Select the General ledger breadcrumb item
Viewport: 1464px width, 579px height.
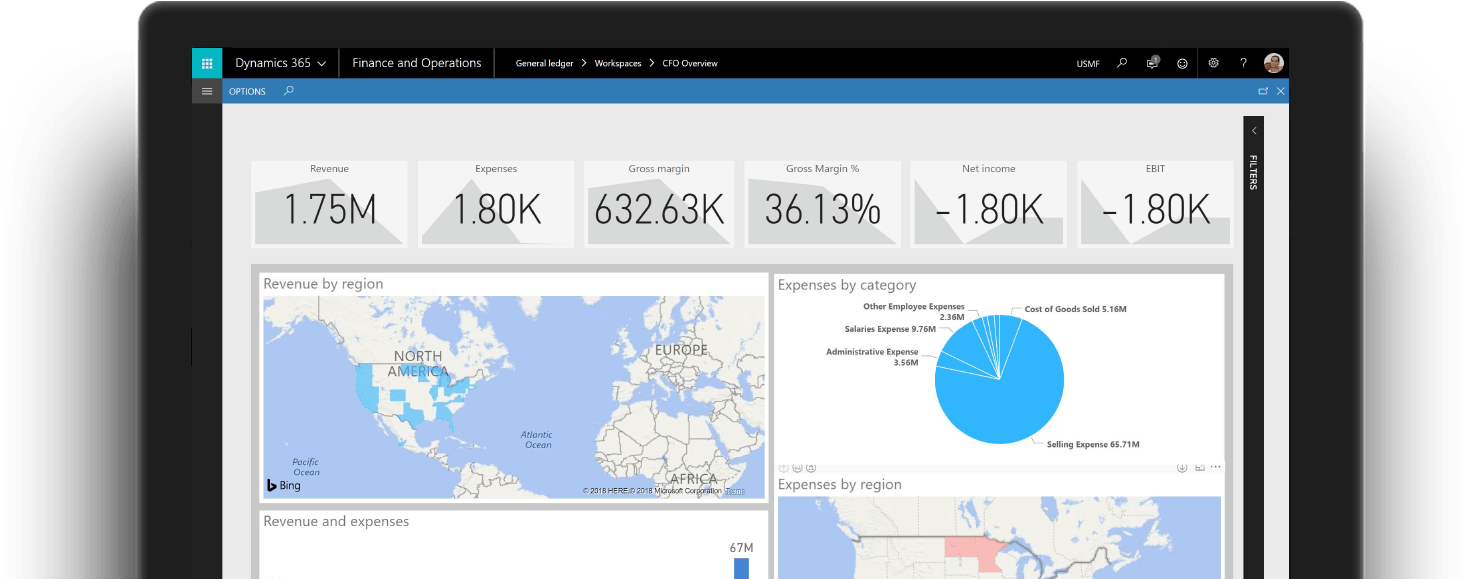click(543, 63)
